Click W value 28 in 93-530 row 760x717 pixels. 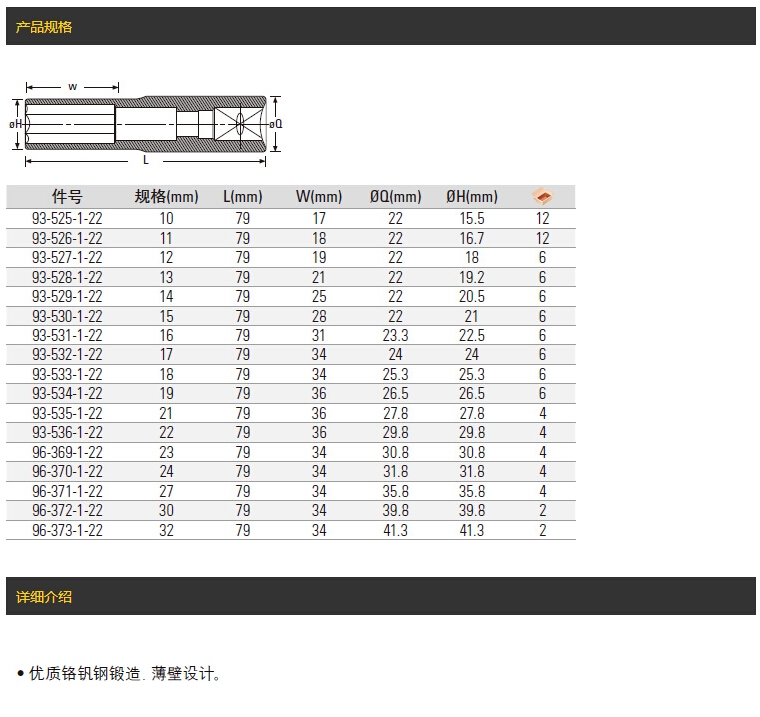319,316
